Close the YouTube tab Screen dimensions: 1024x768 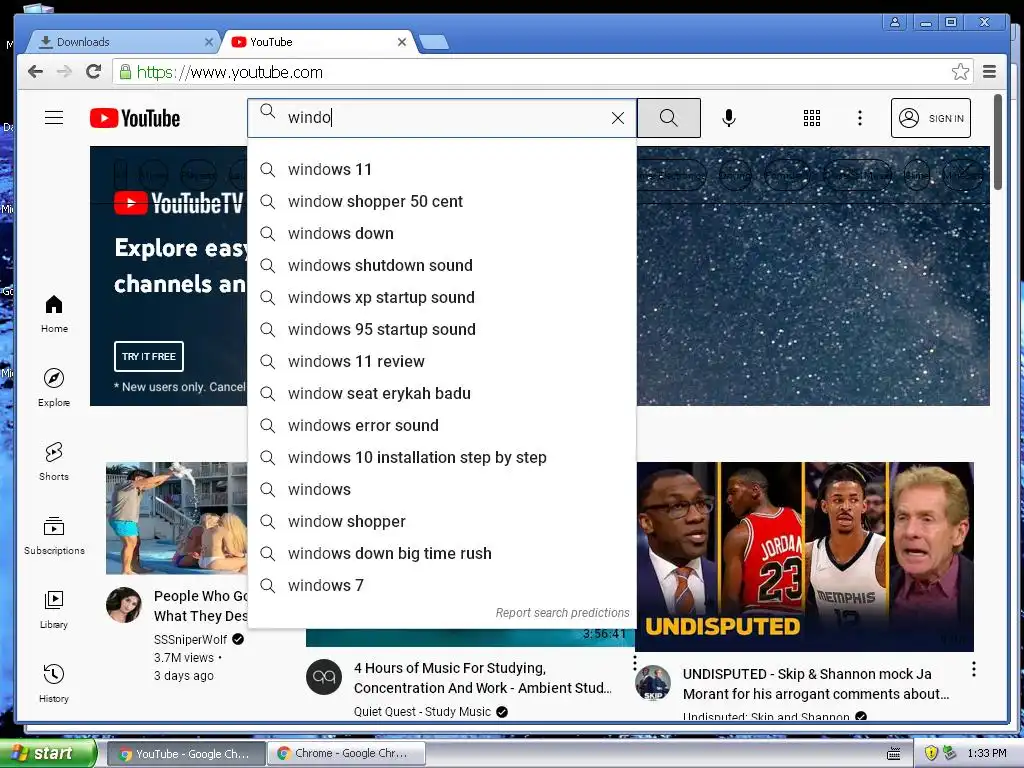[x=402, y=42]
